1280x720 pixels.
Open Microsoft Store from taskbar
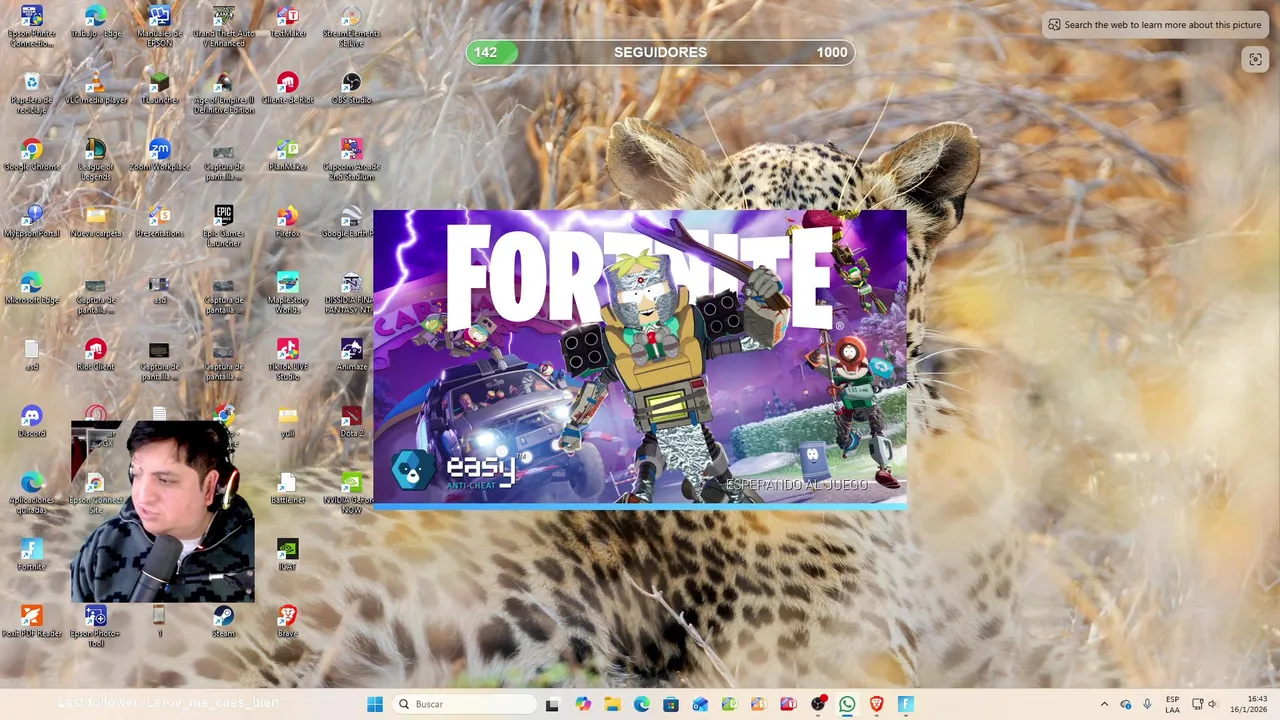(x=671, y=704)
